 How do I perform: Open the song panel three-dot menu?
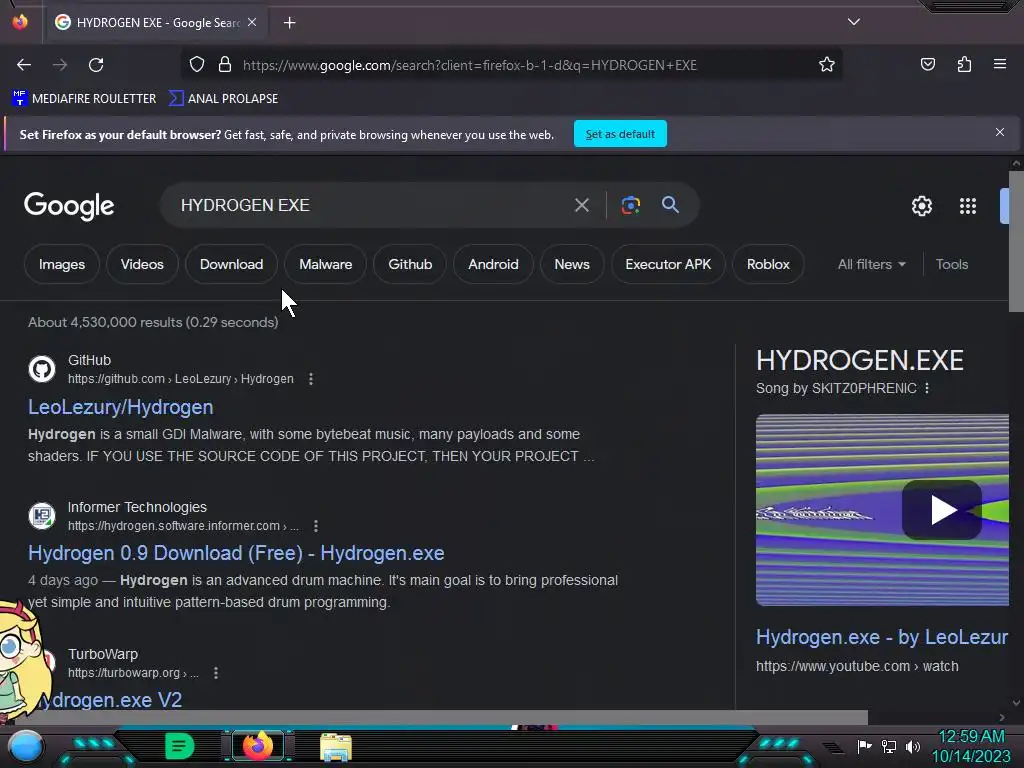[927, 389]
